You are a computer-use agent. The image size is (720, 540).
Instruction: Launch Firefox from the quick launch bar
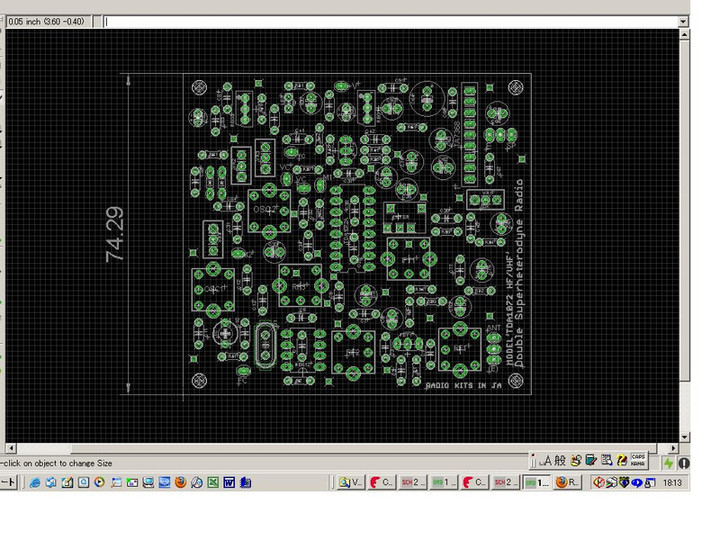(x=180, y=482)
